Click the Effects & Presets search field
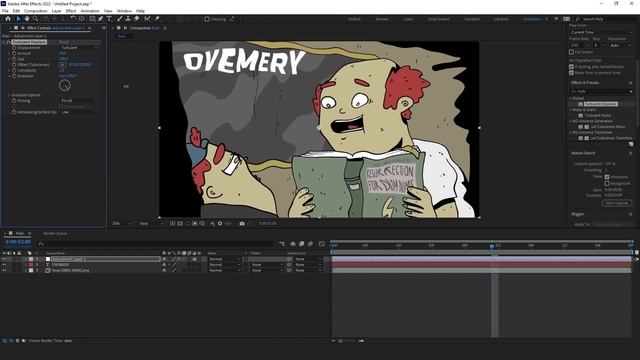The width and height of the screenshot is (640, 360). (602, 91)
